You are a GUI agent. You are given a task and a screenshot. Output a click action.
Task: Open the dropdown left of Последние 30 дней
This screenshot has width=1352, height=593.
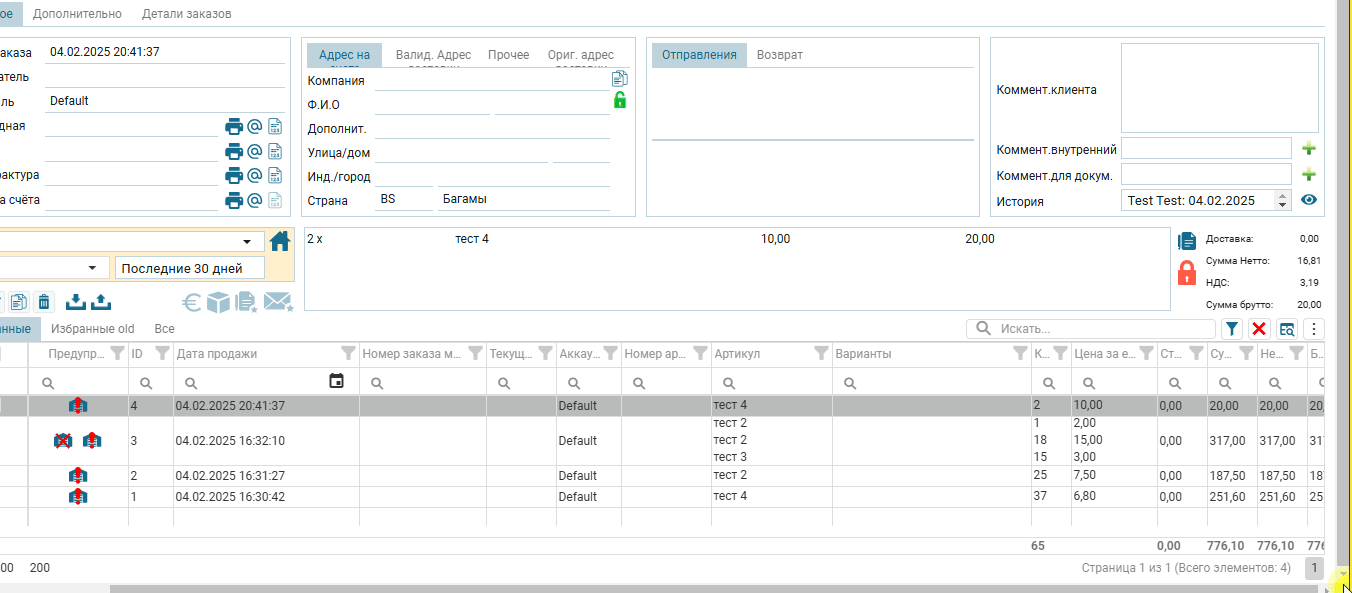tap(92, 268)
